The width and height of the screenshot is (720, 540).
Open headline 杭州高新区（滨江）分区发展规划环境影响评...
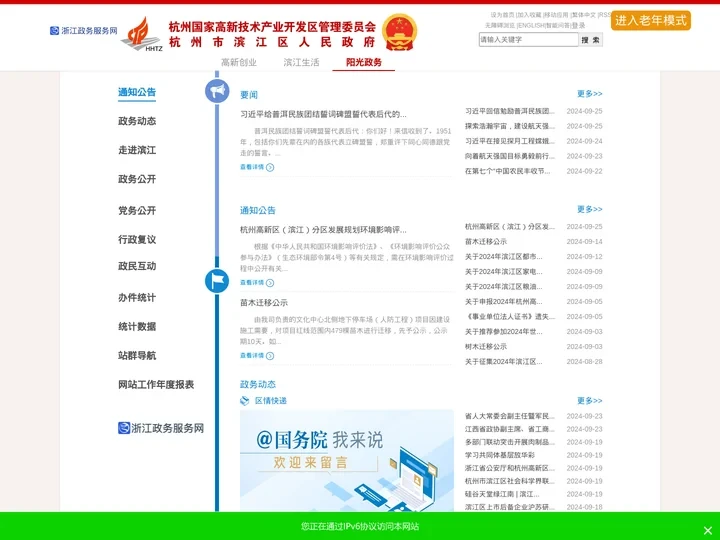pyautogui.click(x=323, y=230)
